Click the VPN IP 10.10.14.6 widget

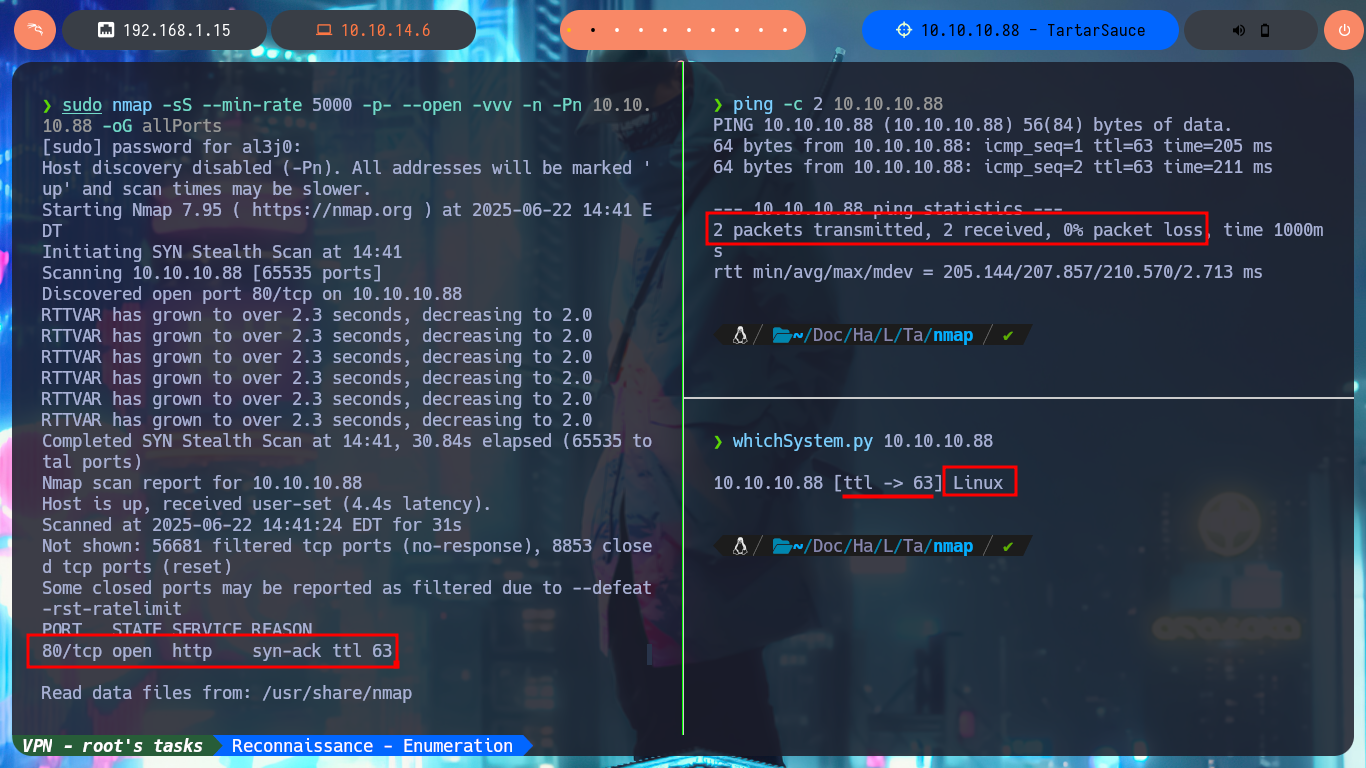coord(373,30)
